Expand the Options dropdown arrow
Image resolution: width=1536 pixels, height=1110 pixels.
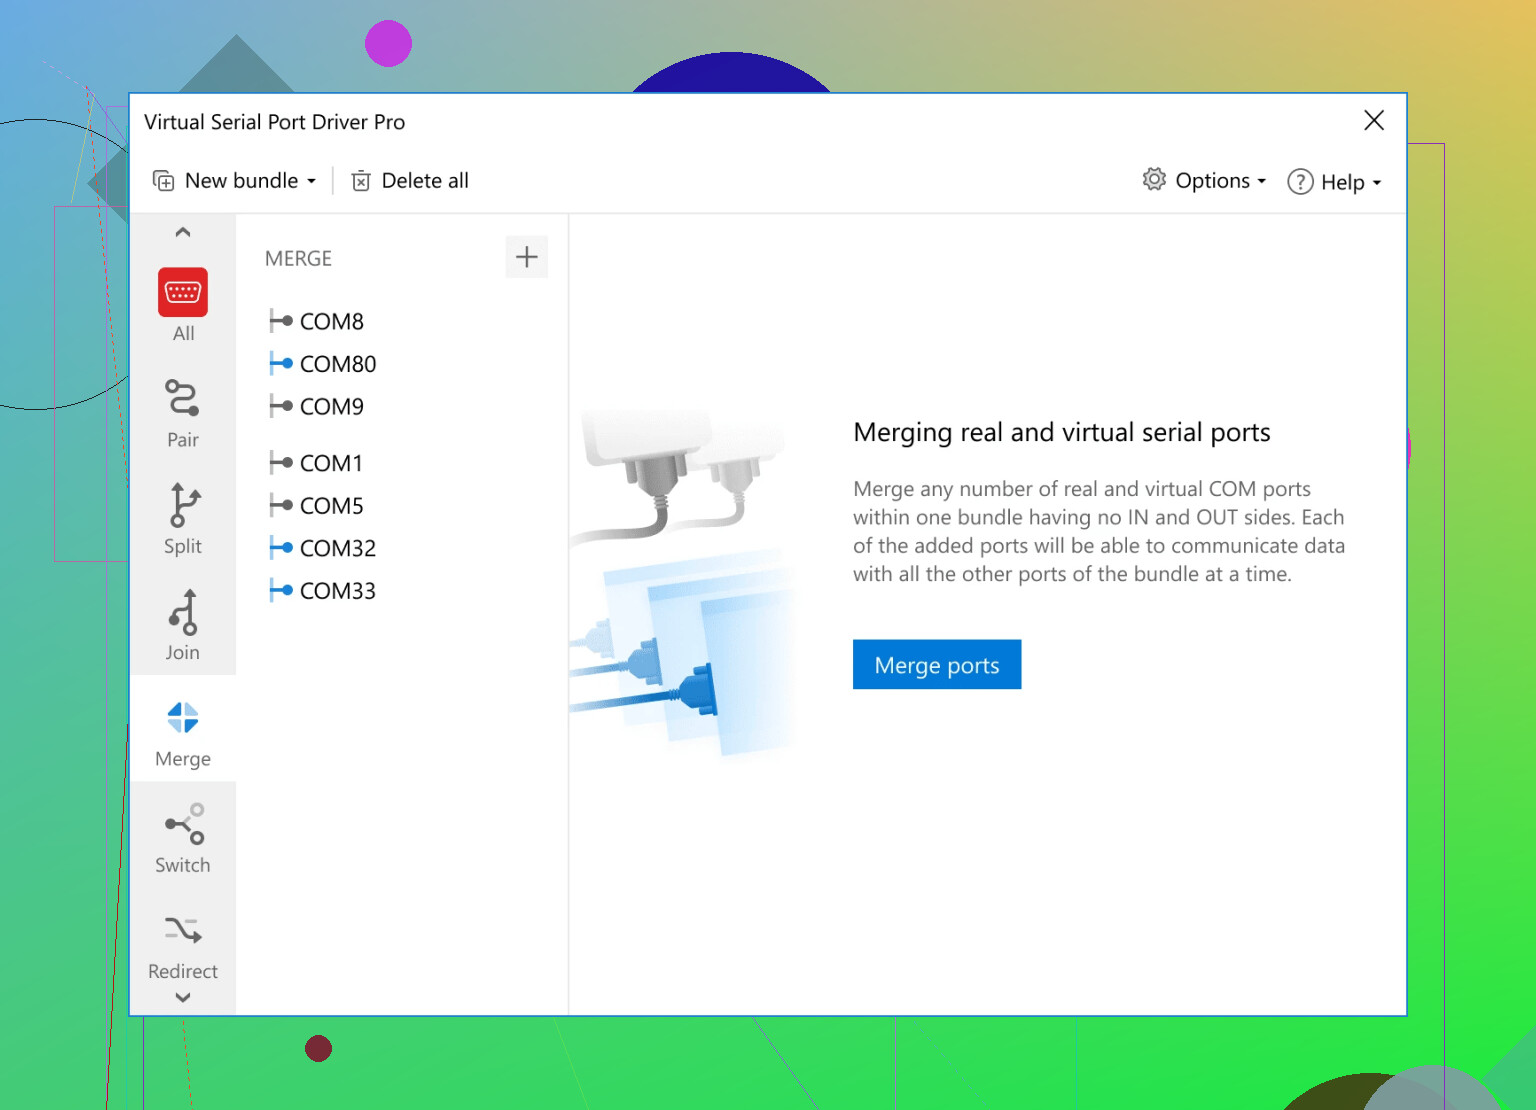(x=1262, y=182)
